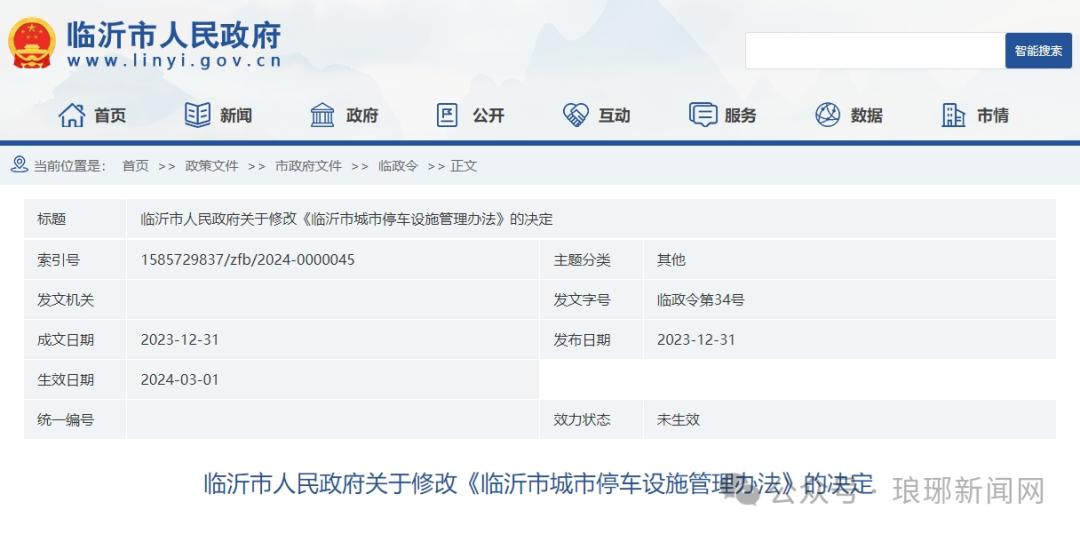Click the 未生效 status value
This screenshot has width=1080, height=534.
678,420
